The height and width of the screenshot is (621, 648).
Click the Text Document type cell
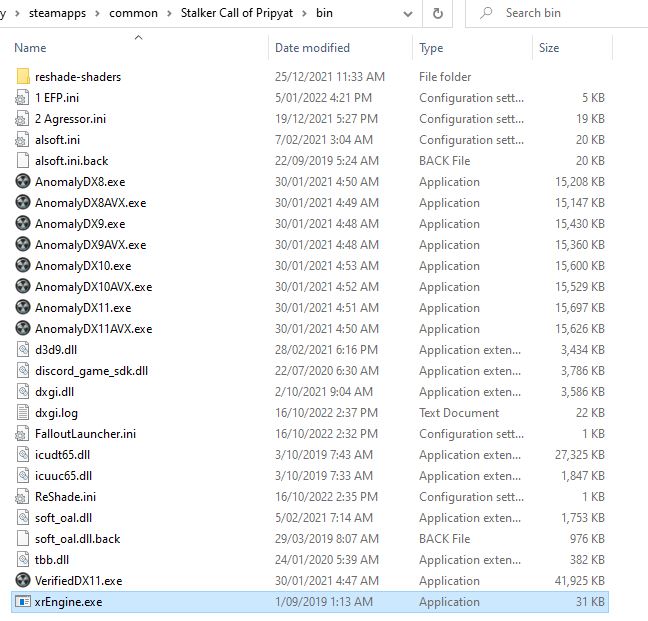[459, 413]
